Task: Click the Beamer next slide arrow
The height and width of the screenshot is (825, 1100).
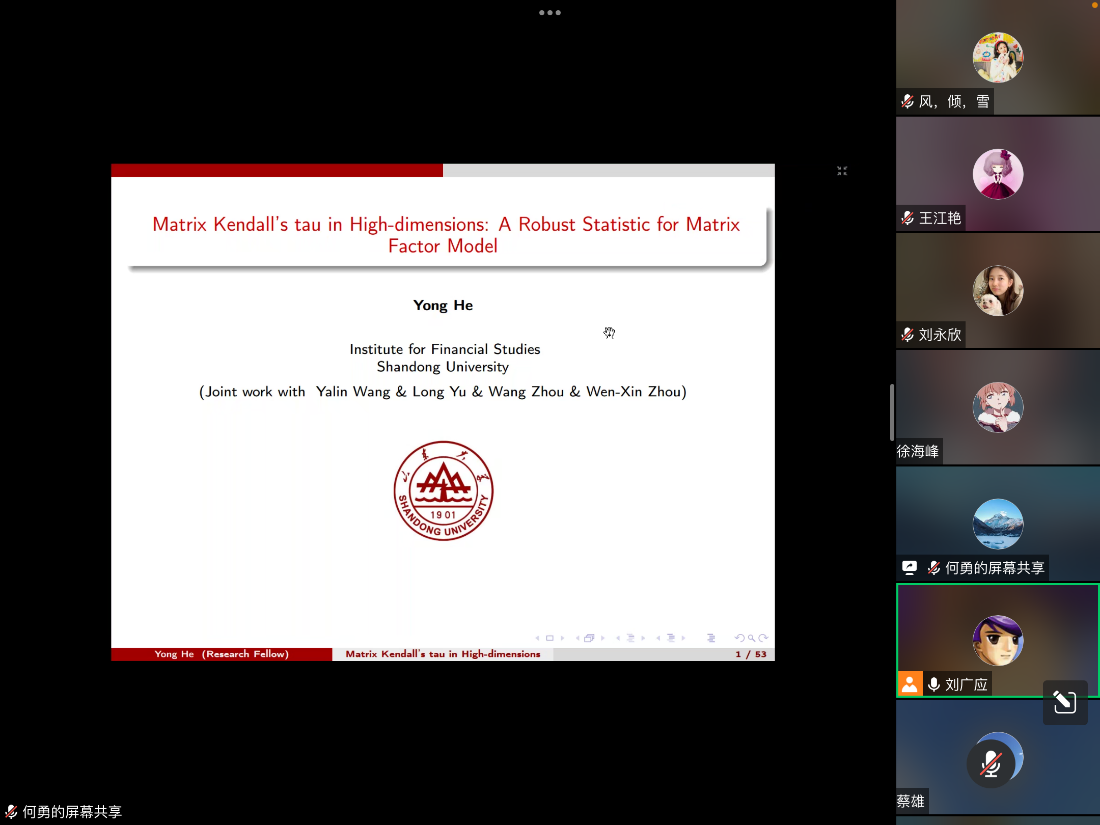Action: 562,638
